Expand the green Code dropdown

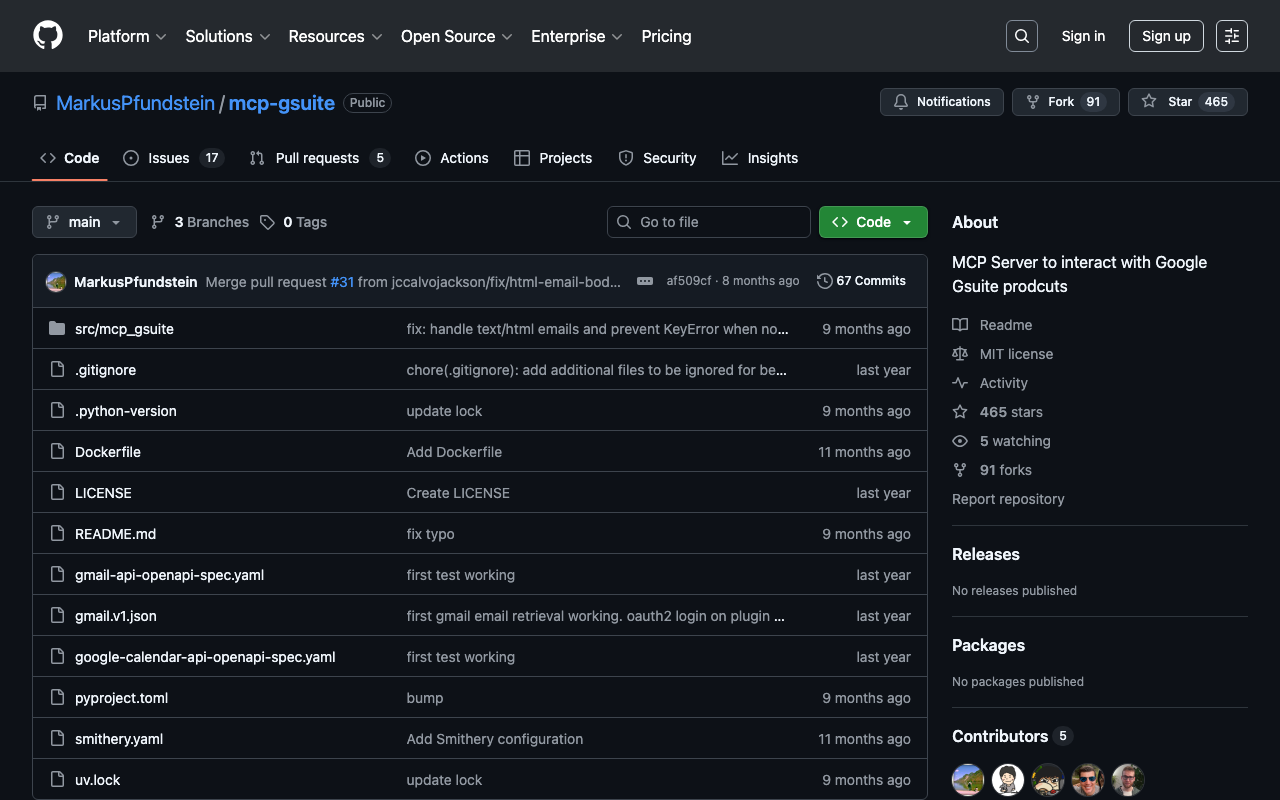872,222
